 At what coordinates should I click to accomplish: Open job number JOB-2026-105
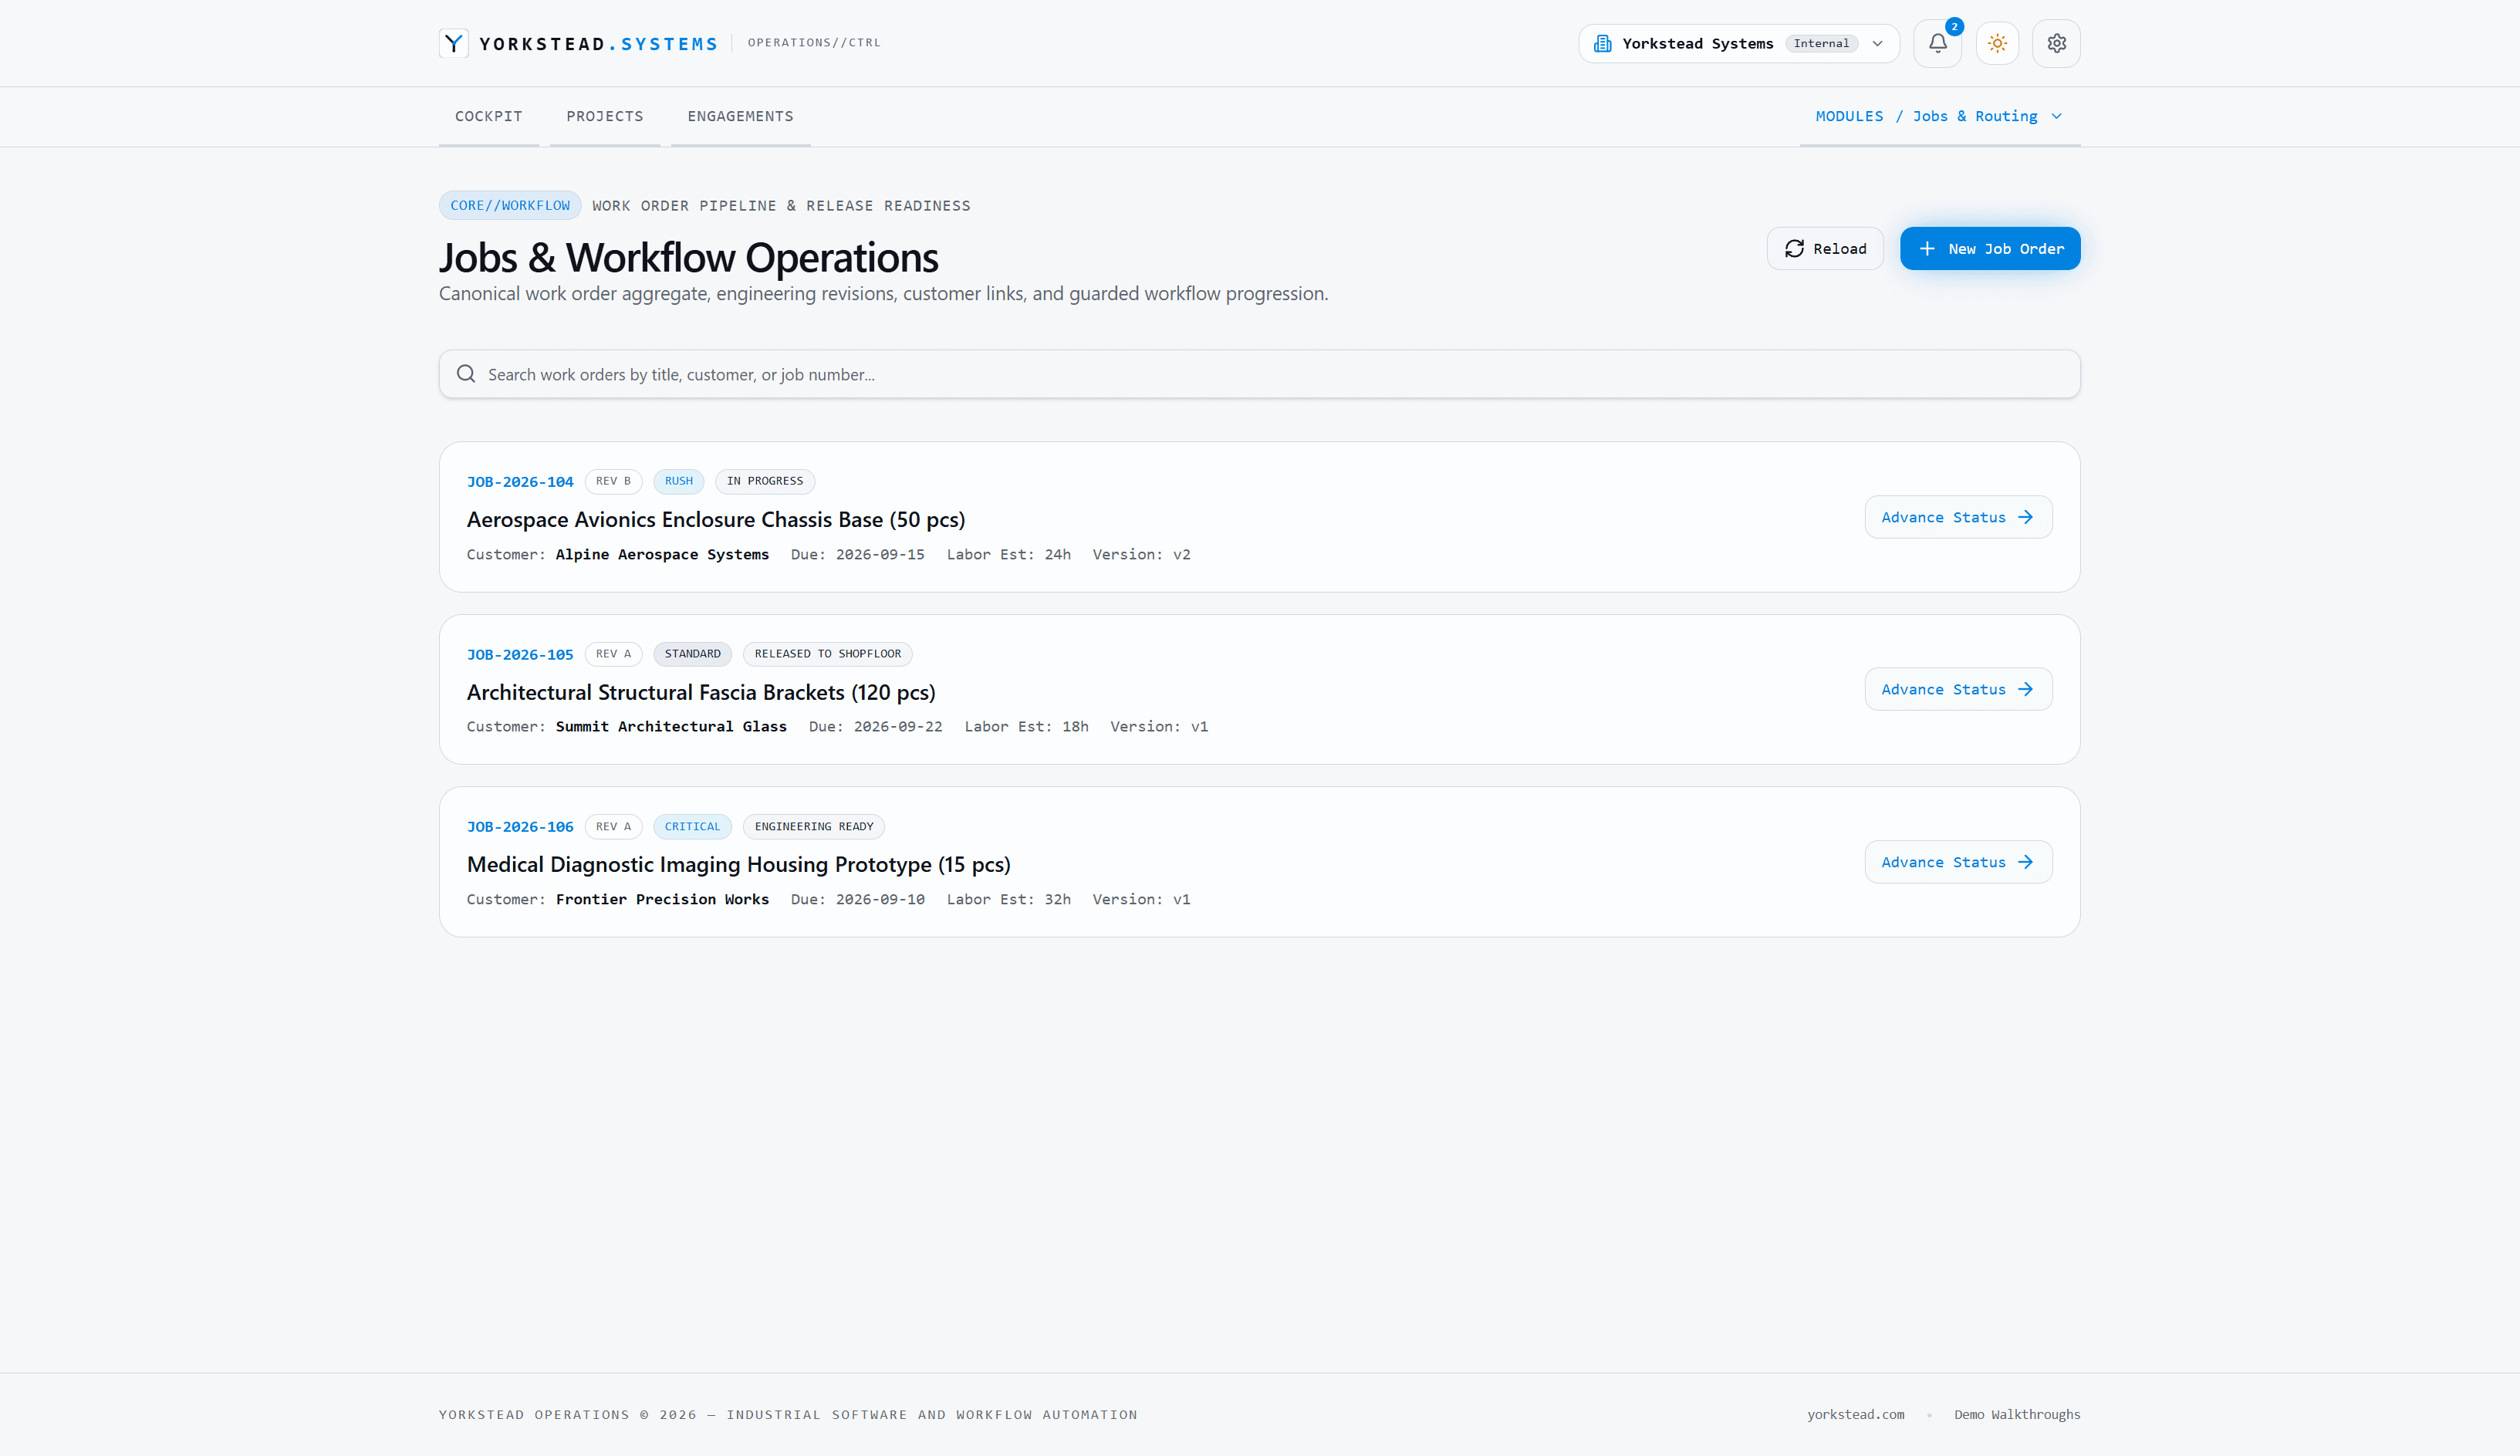[x=520, y=655]
